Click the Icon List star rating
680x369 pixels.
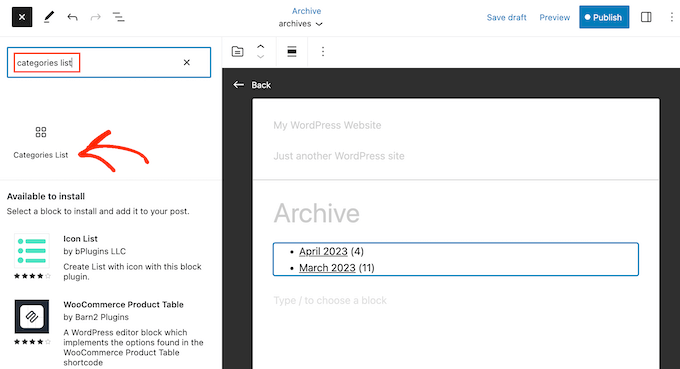[32, 276]
